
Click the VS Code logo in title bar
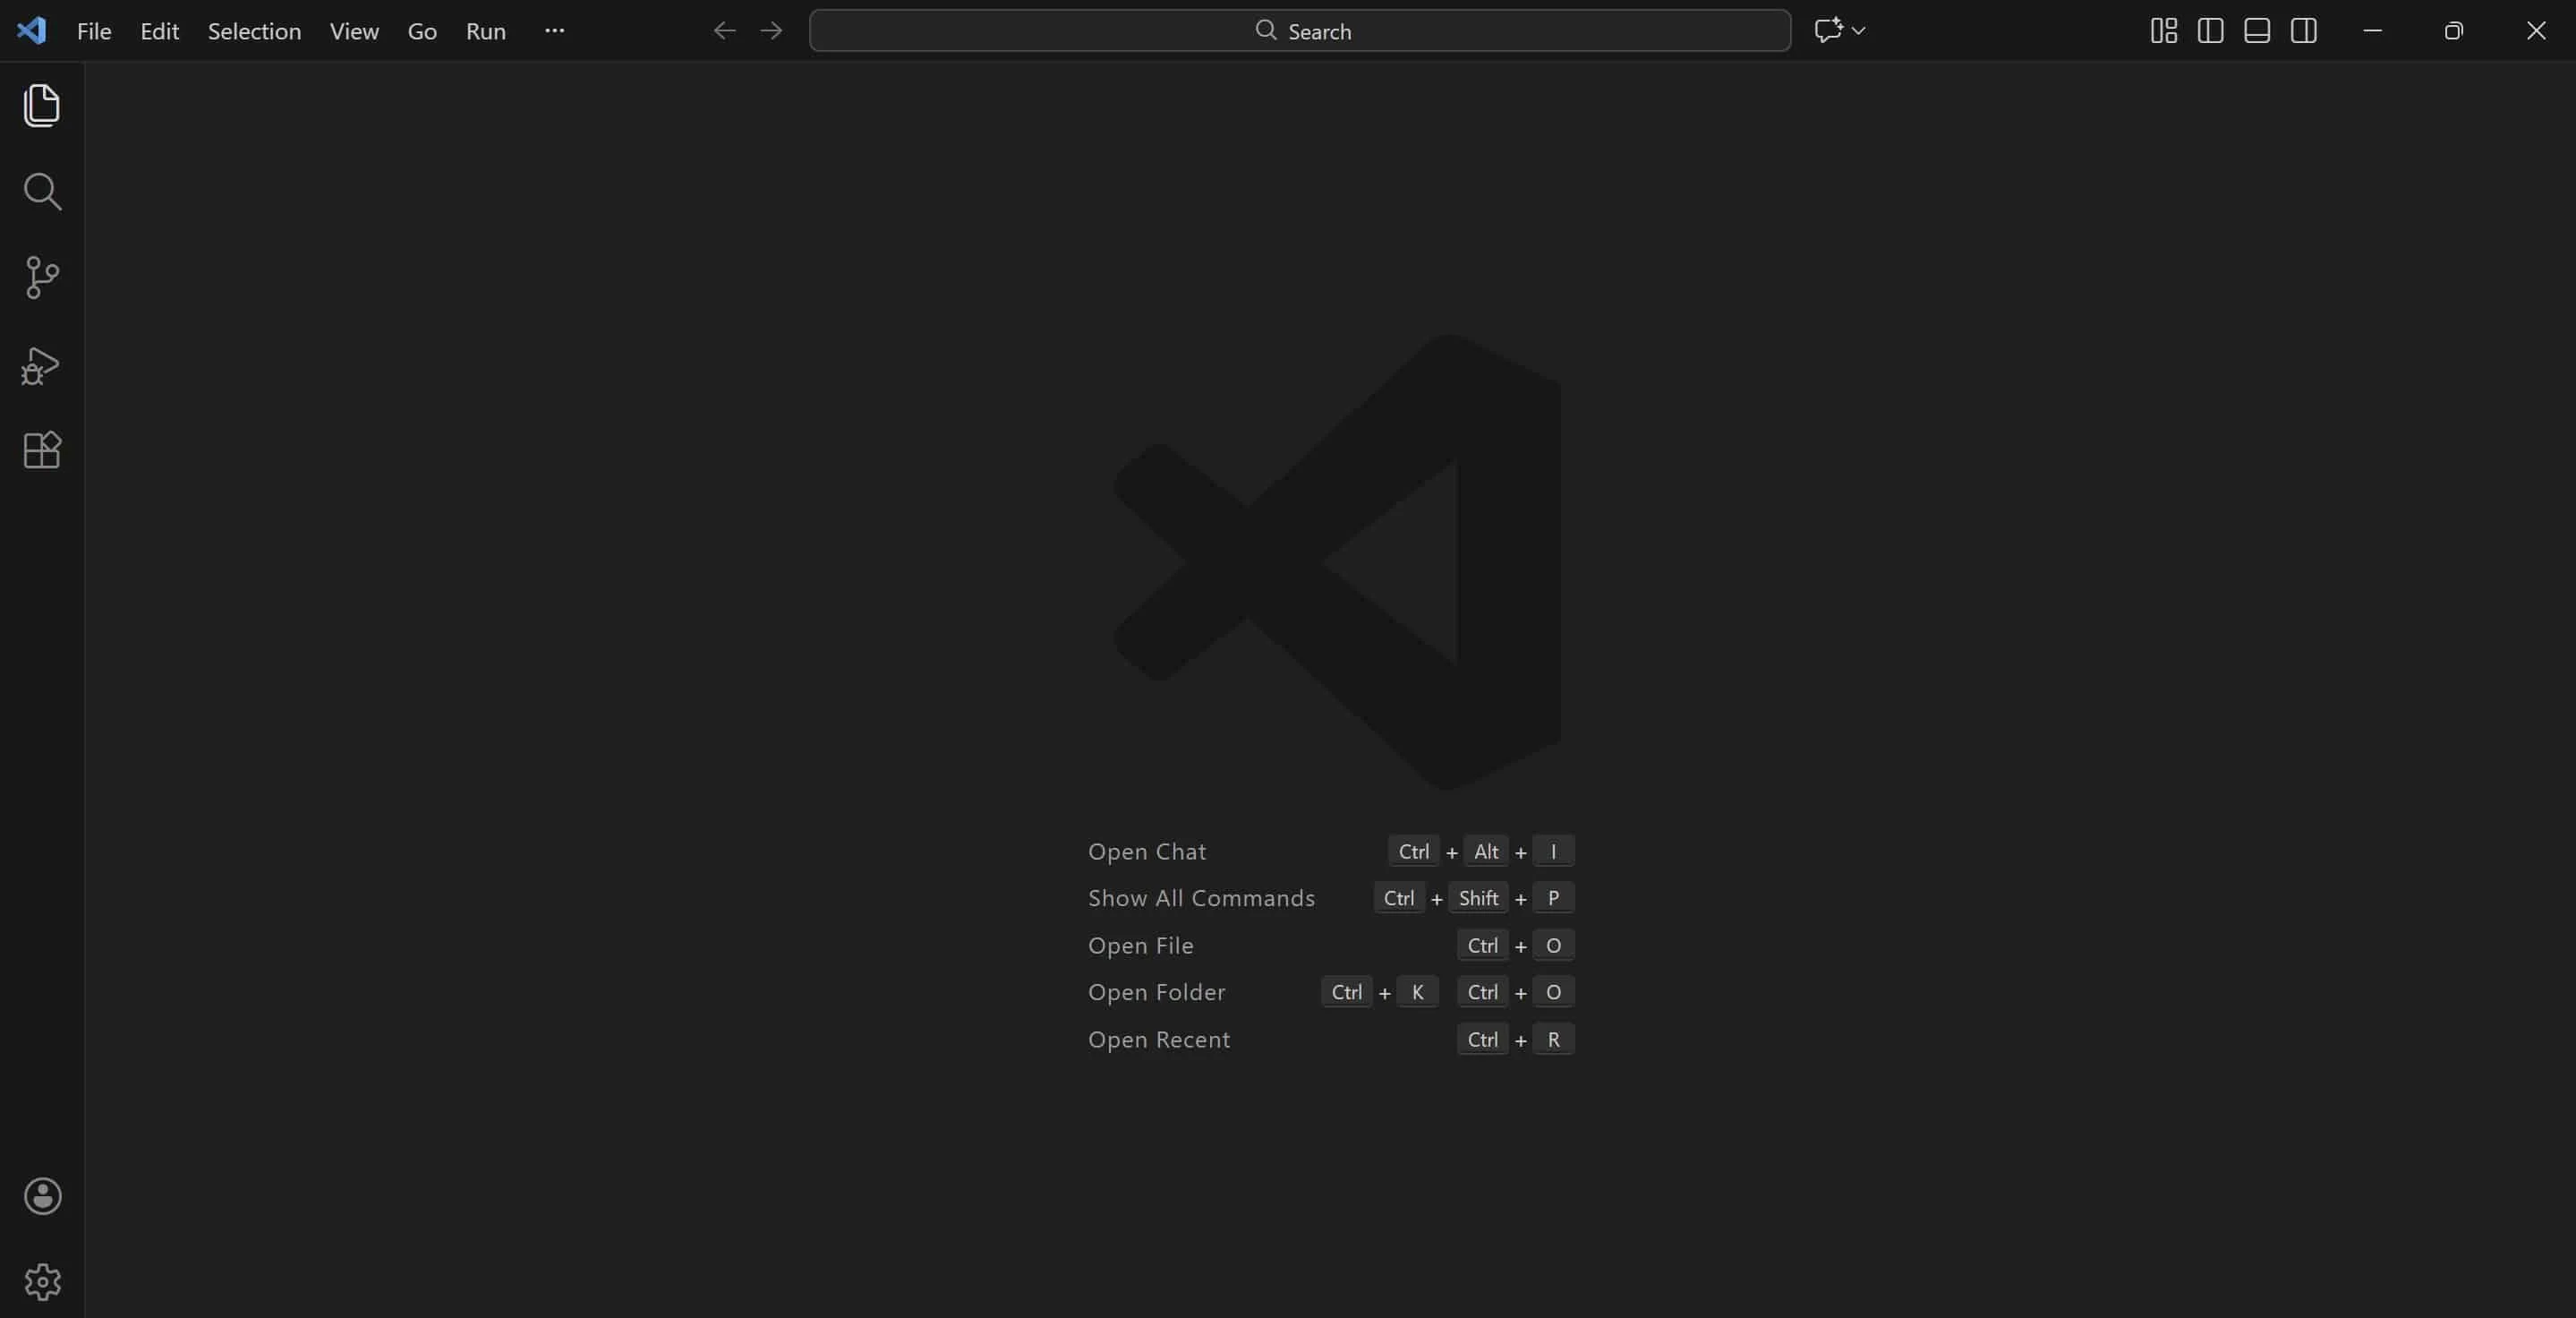(31, 30)
